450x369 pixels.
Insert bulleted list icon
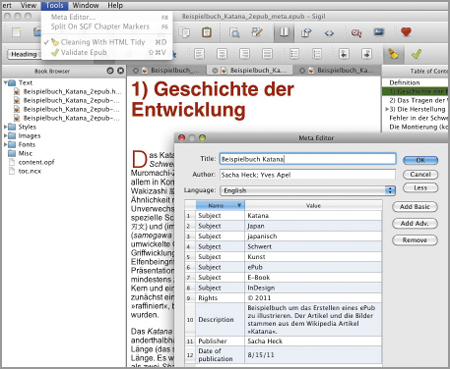click(x=294, y=54)
